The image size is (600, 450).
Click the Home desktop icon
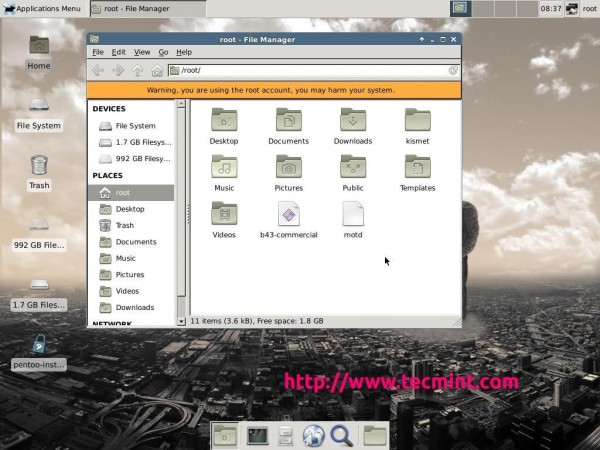pos(39,53)
